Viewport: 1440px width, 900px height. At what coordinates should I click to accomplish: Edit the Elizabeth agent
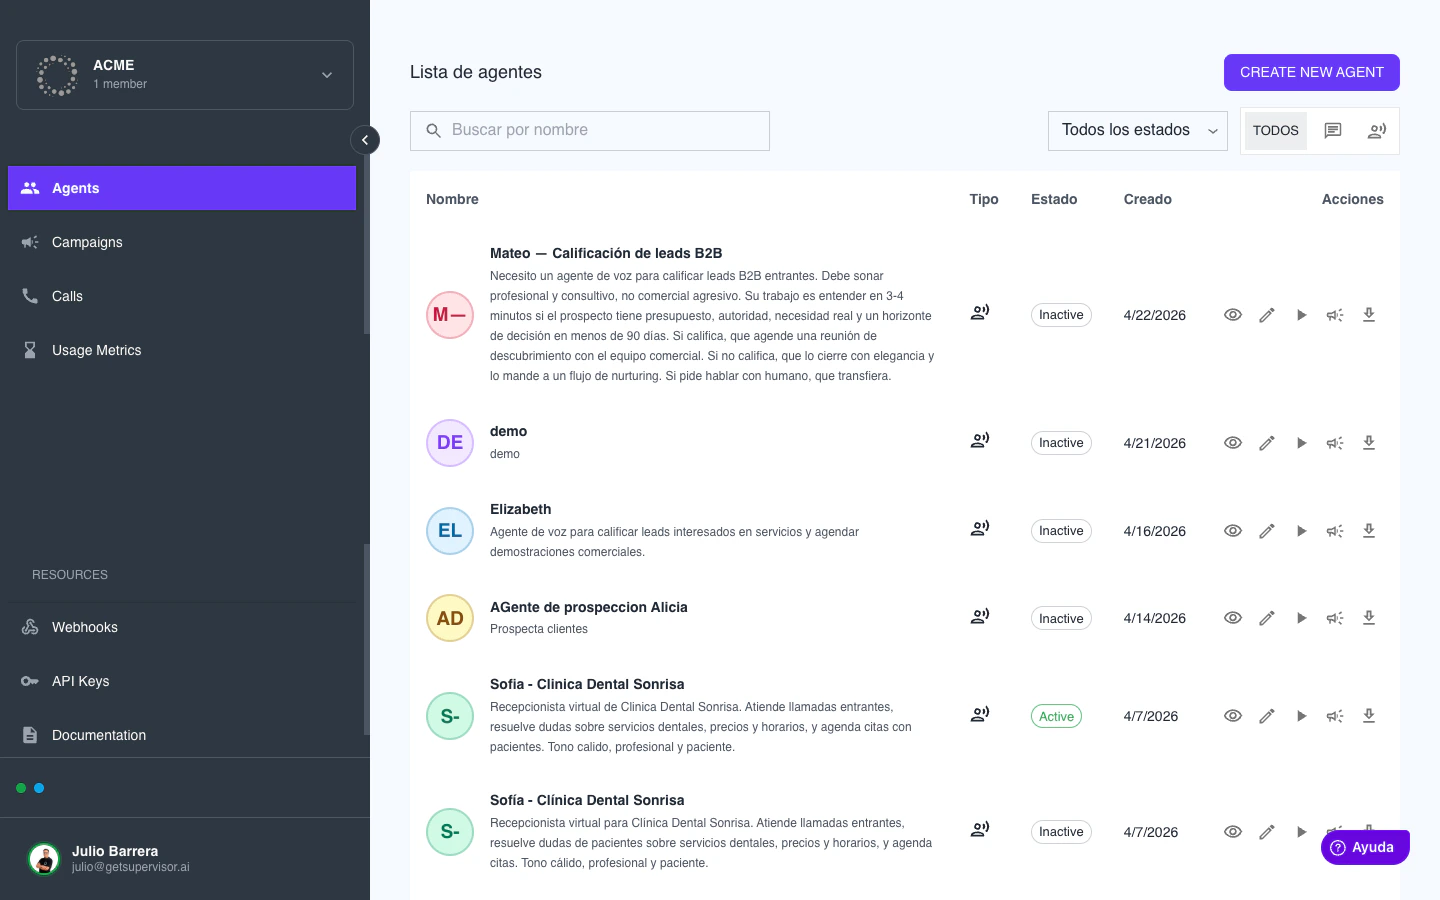[1267, 531]
